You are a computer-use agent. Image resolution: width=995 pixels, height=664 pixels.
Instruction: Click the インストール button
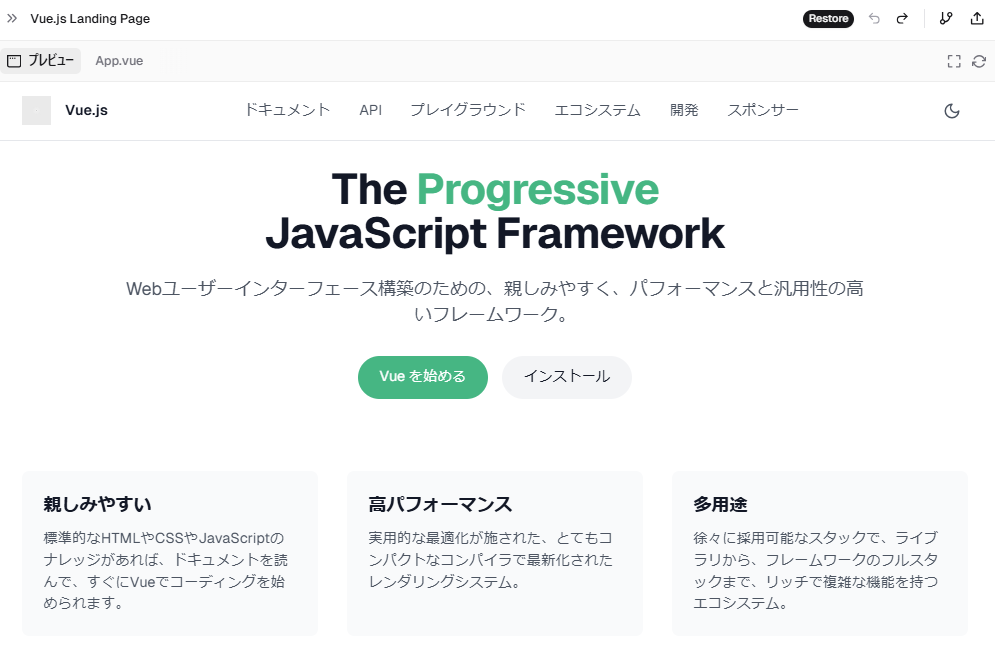click(567, 377)
